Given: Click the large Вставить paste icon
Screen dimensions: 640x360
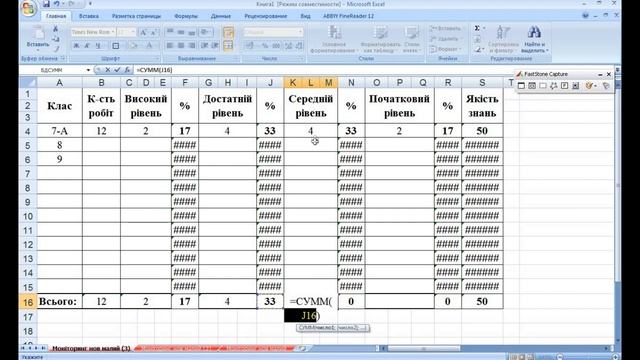Looking at the screenshot, I should [x=38, y=33].
